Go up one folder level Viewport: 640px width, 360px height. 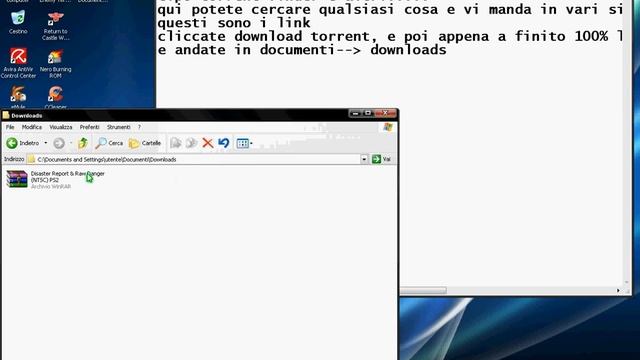(x=83, y=143)
